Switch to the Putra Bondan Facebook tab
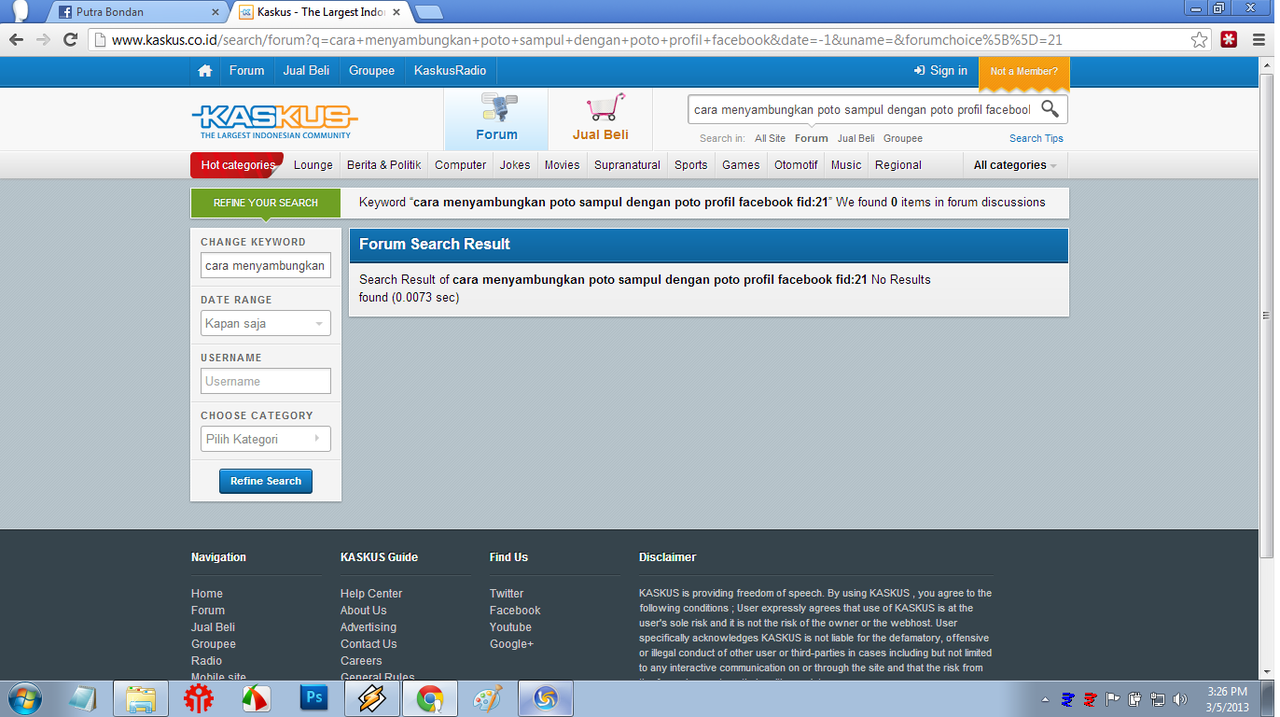1280x717 pixels. click(139, 12)
